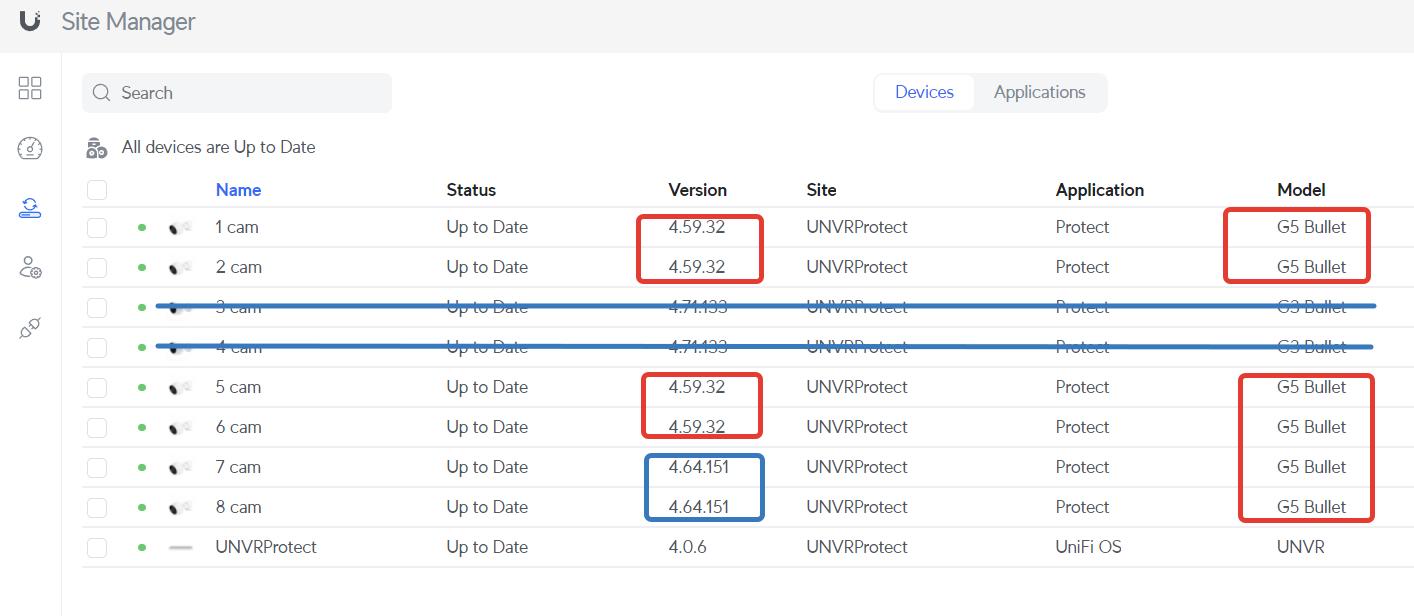1414x616 pixels.
Task: Open the 5 cam device entry
Action: click(x=238, y=388)
